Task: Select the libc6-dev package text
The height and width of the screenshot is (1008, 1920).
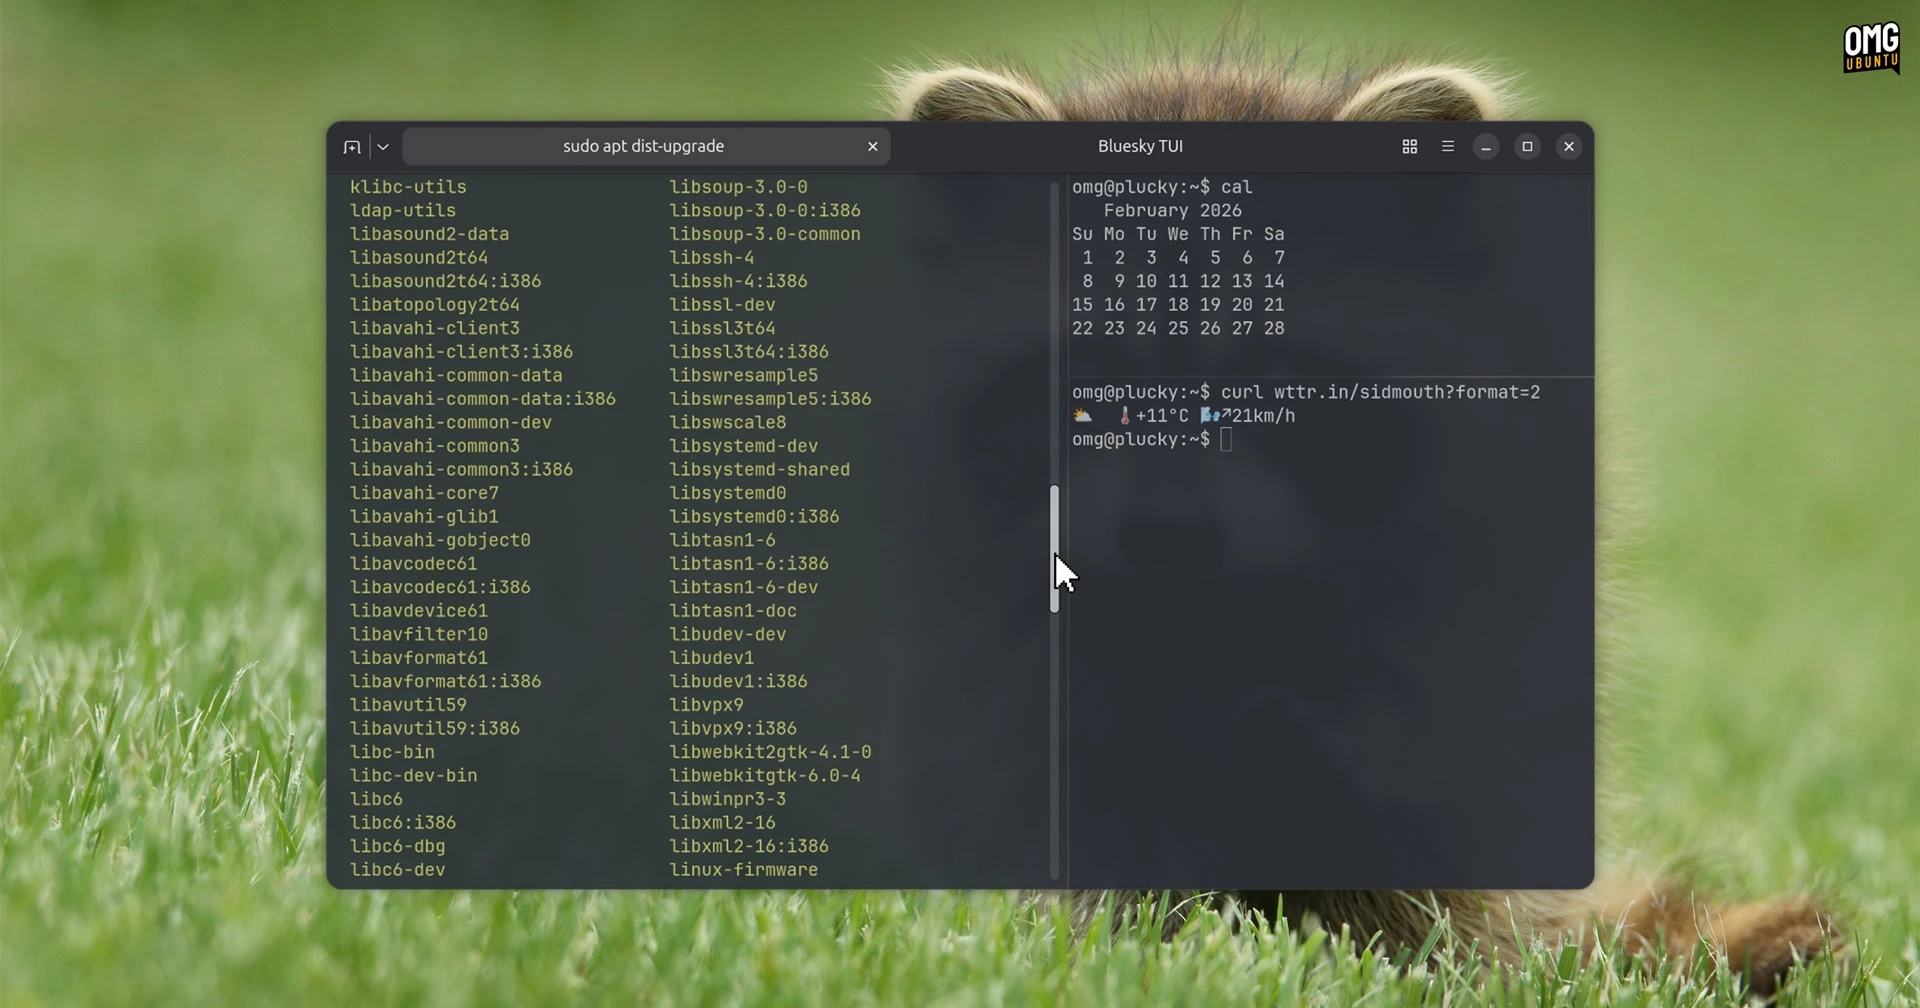Action: (397, 870)
